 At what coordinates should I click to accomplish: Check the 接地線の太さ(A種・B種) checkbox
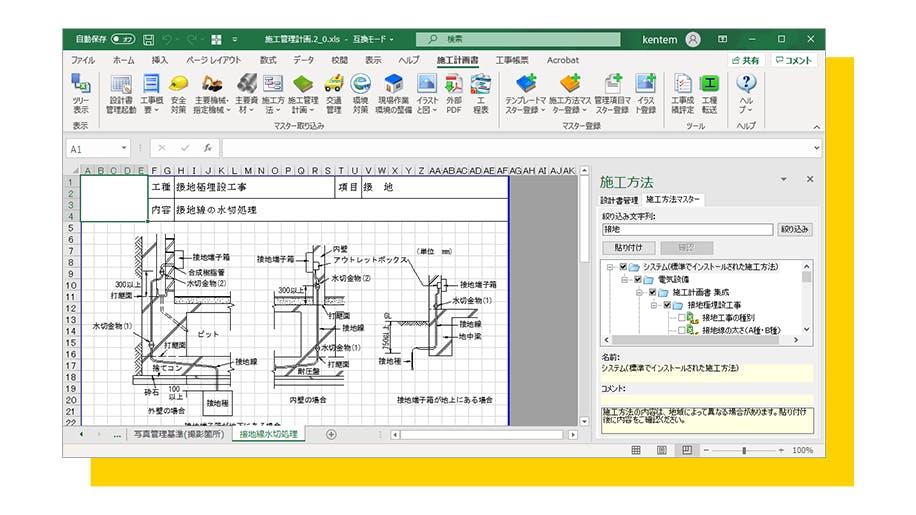pyautogui.click(x=681, y=330)
